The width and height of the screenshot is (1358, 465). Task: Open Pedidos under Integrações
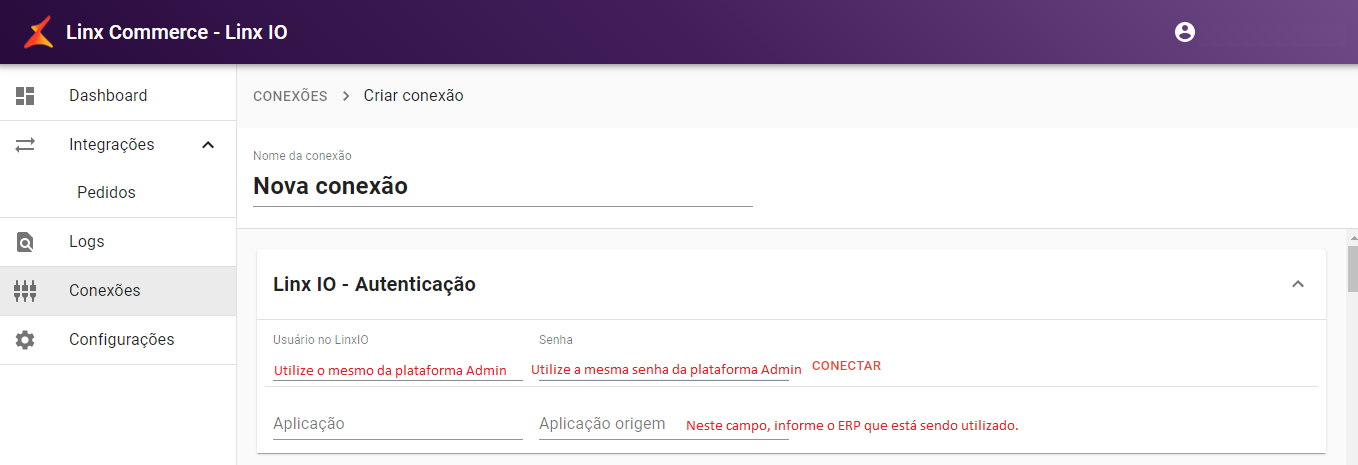(x=118, y=193)
